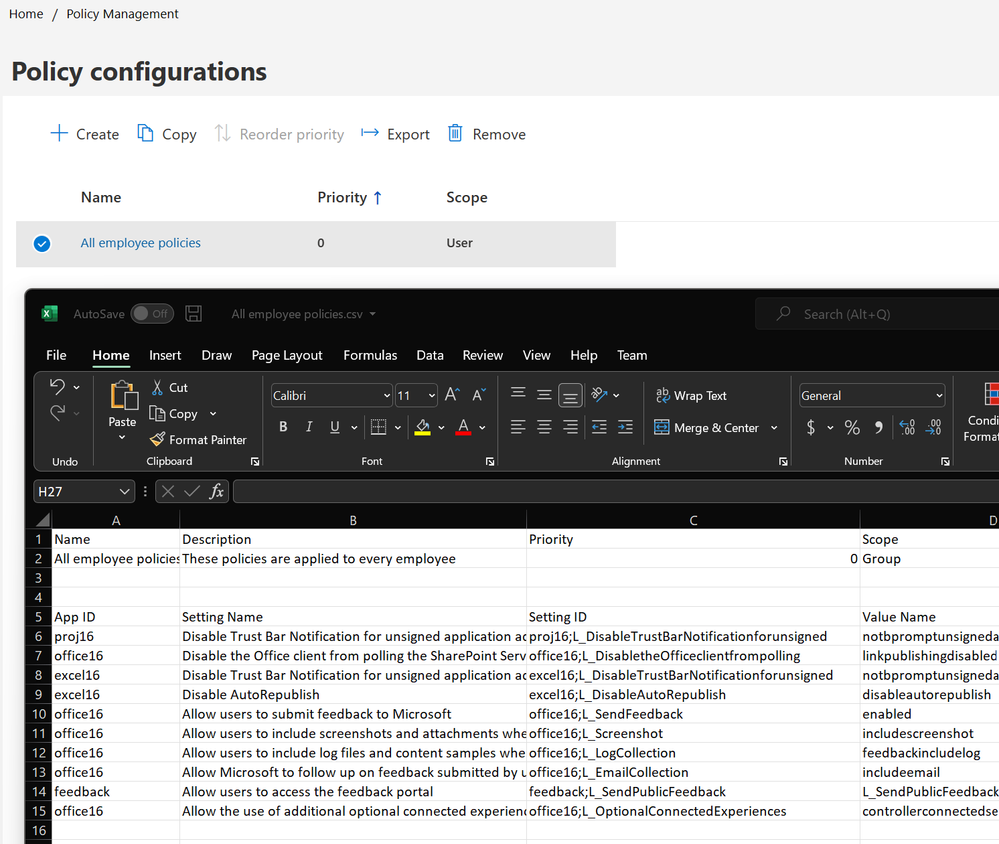Open the Fill Color dropdown arrow
Screen dimensions: 999x844
click(441, 427)
